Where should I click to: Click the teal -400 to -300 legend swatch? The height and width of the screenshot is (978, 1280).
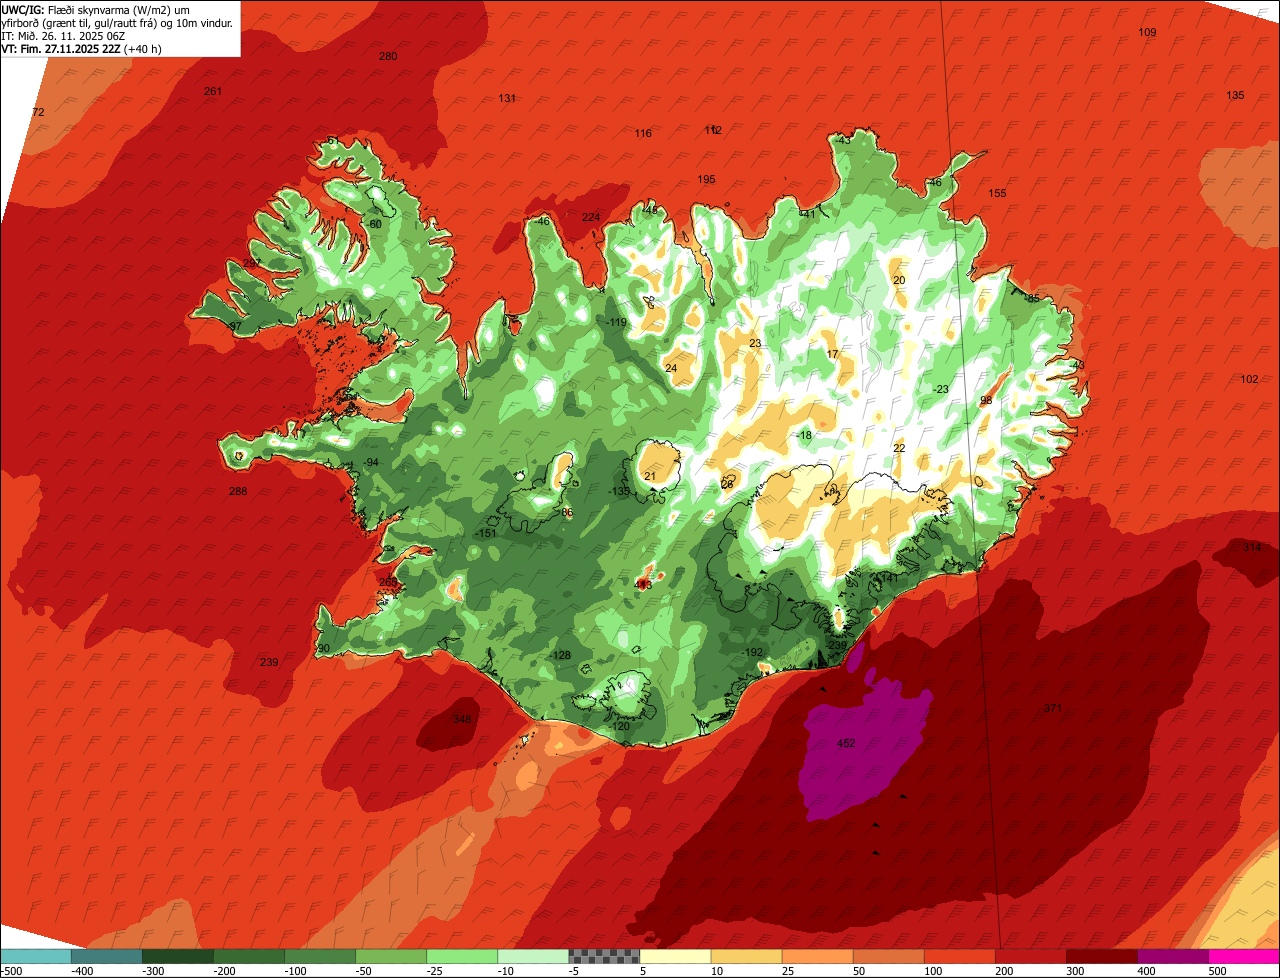pos(107,957)
